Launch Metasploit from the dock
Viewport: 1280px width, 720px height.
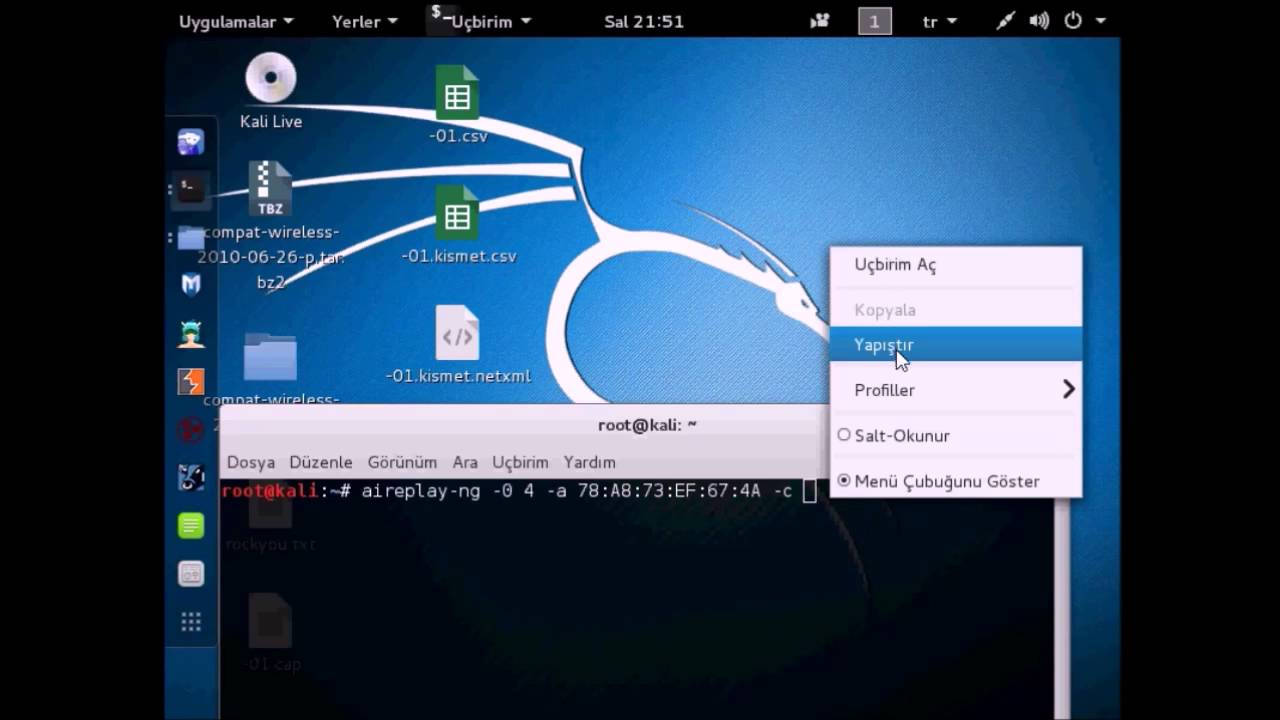click(190, 285)
